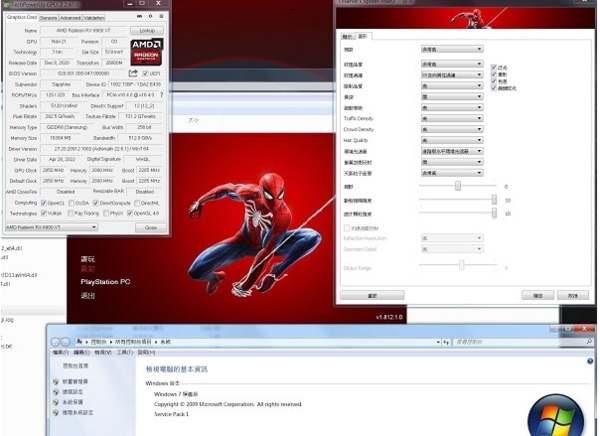Click the OK (確定) button in settings dialog
Screen dimensions: 600x436
[538, 296]
